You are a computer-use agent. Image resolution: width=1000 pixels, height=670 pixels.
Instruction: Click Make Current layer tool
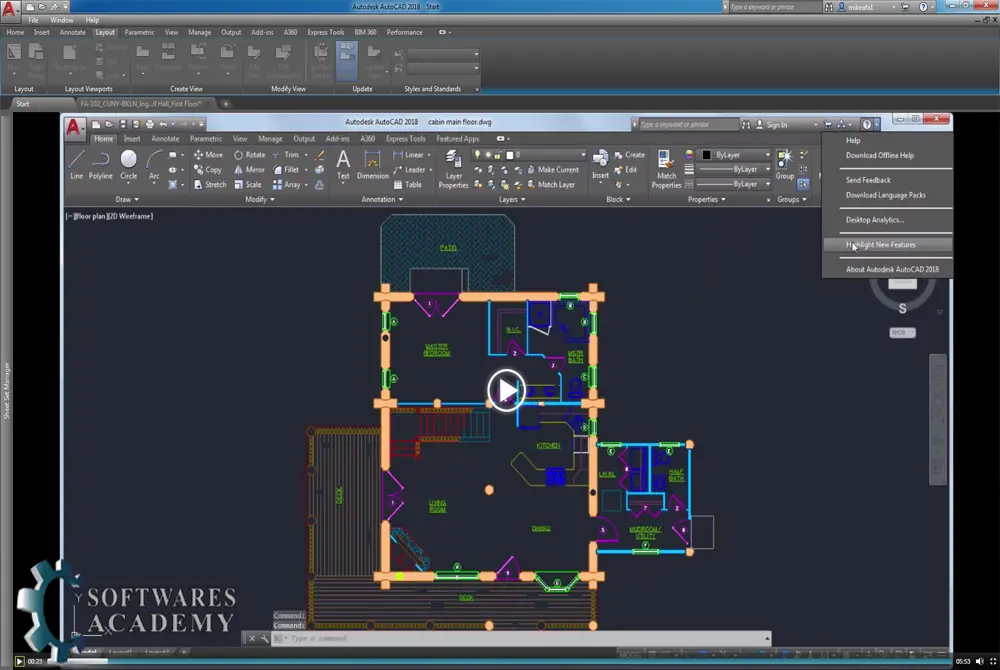pos(553,170)
